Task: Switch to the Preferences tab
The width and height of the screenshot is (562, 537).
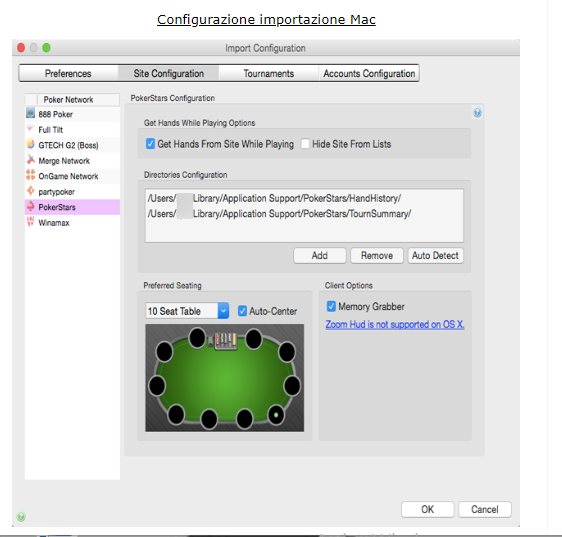Action: pyautogui.click(x=68, y=73)
